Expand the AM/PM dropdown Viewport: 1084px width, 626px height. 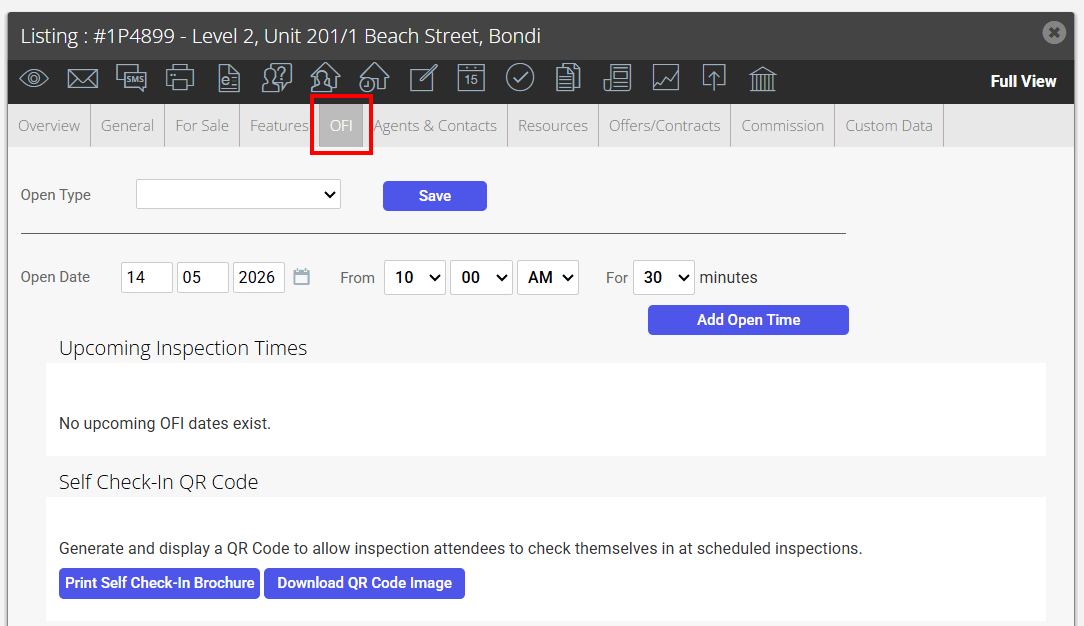[x=548, y=277]
